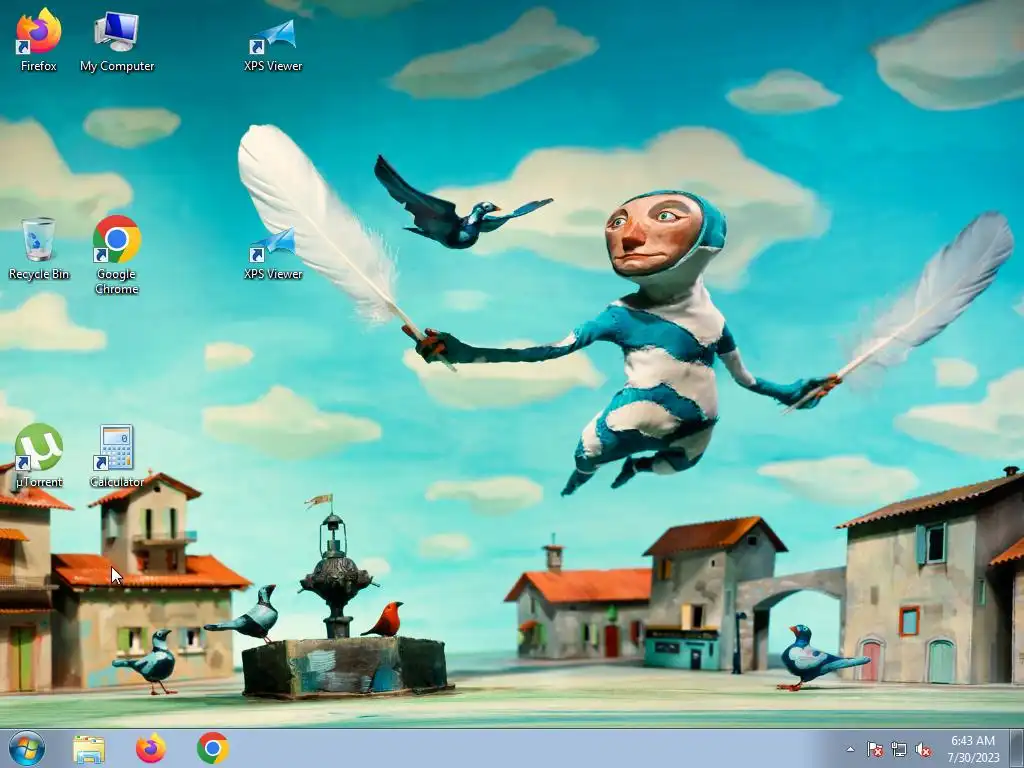Open the muted volume tray icon
This screenshot has height=768, width=1024.
pyautogui.click(x=923, y=750)
